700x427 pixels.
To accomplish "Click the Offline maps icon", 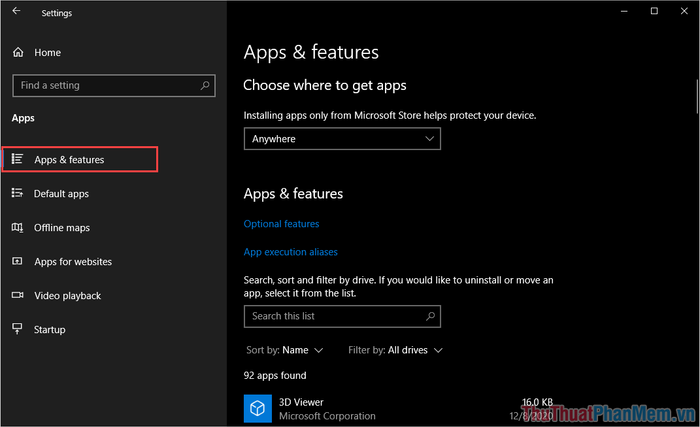I will [17, 227].
